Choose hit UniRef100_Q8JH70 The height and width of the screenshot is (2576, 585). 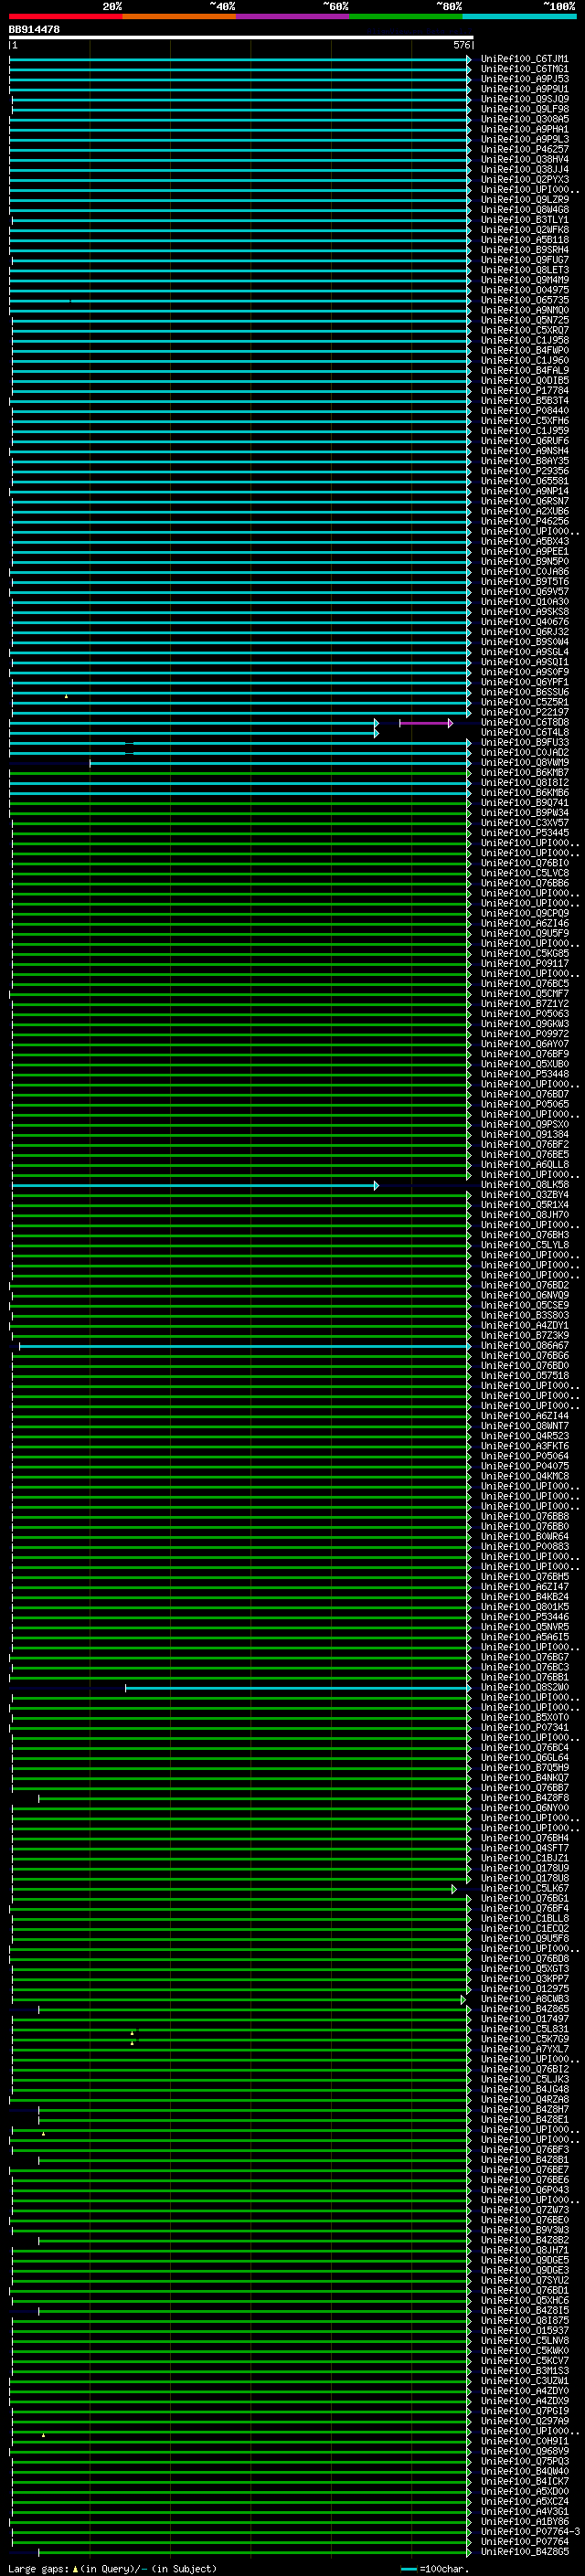tap(525, 1215)
